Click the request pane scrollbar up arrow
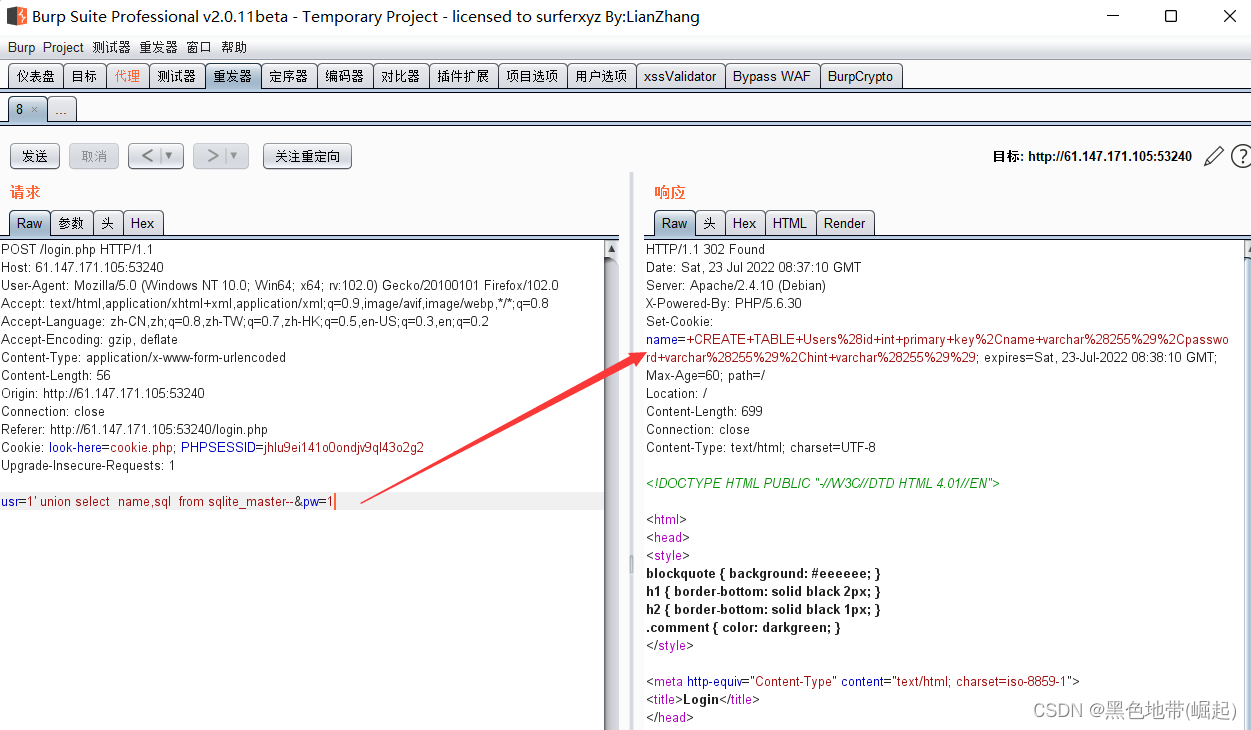1251x730 pixels. (x=612, y=249)
